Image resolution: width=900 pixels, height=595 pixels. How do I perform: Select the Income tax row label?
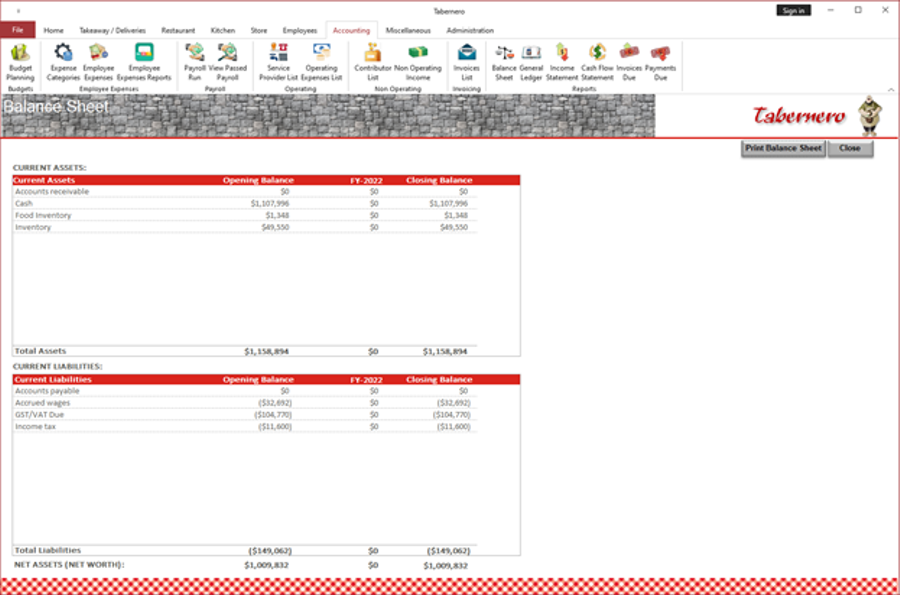[x=36, y=427]
